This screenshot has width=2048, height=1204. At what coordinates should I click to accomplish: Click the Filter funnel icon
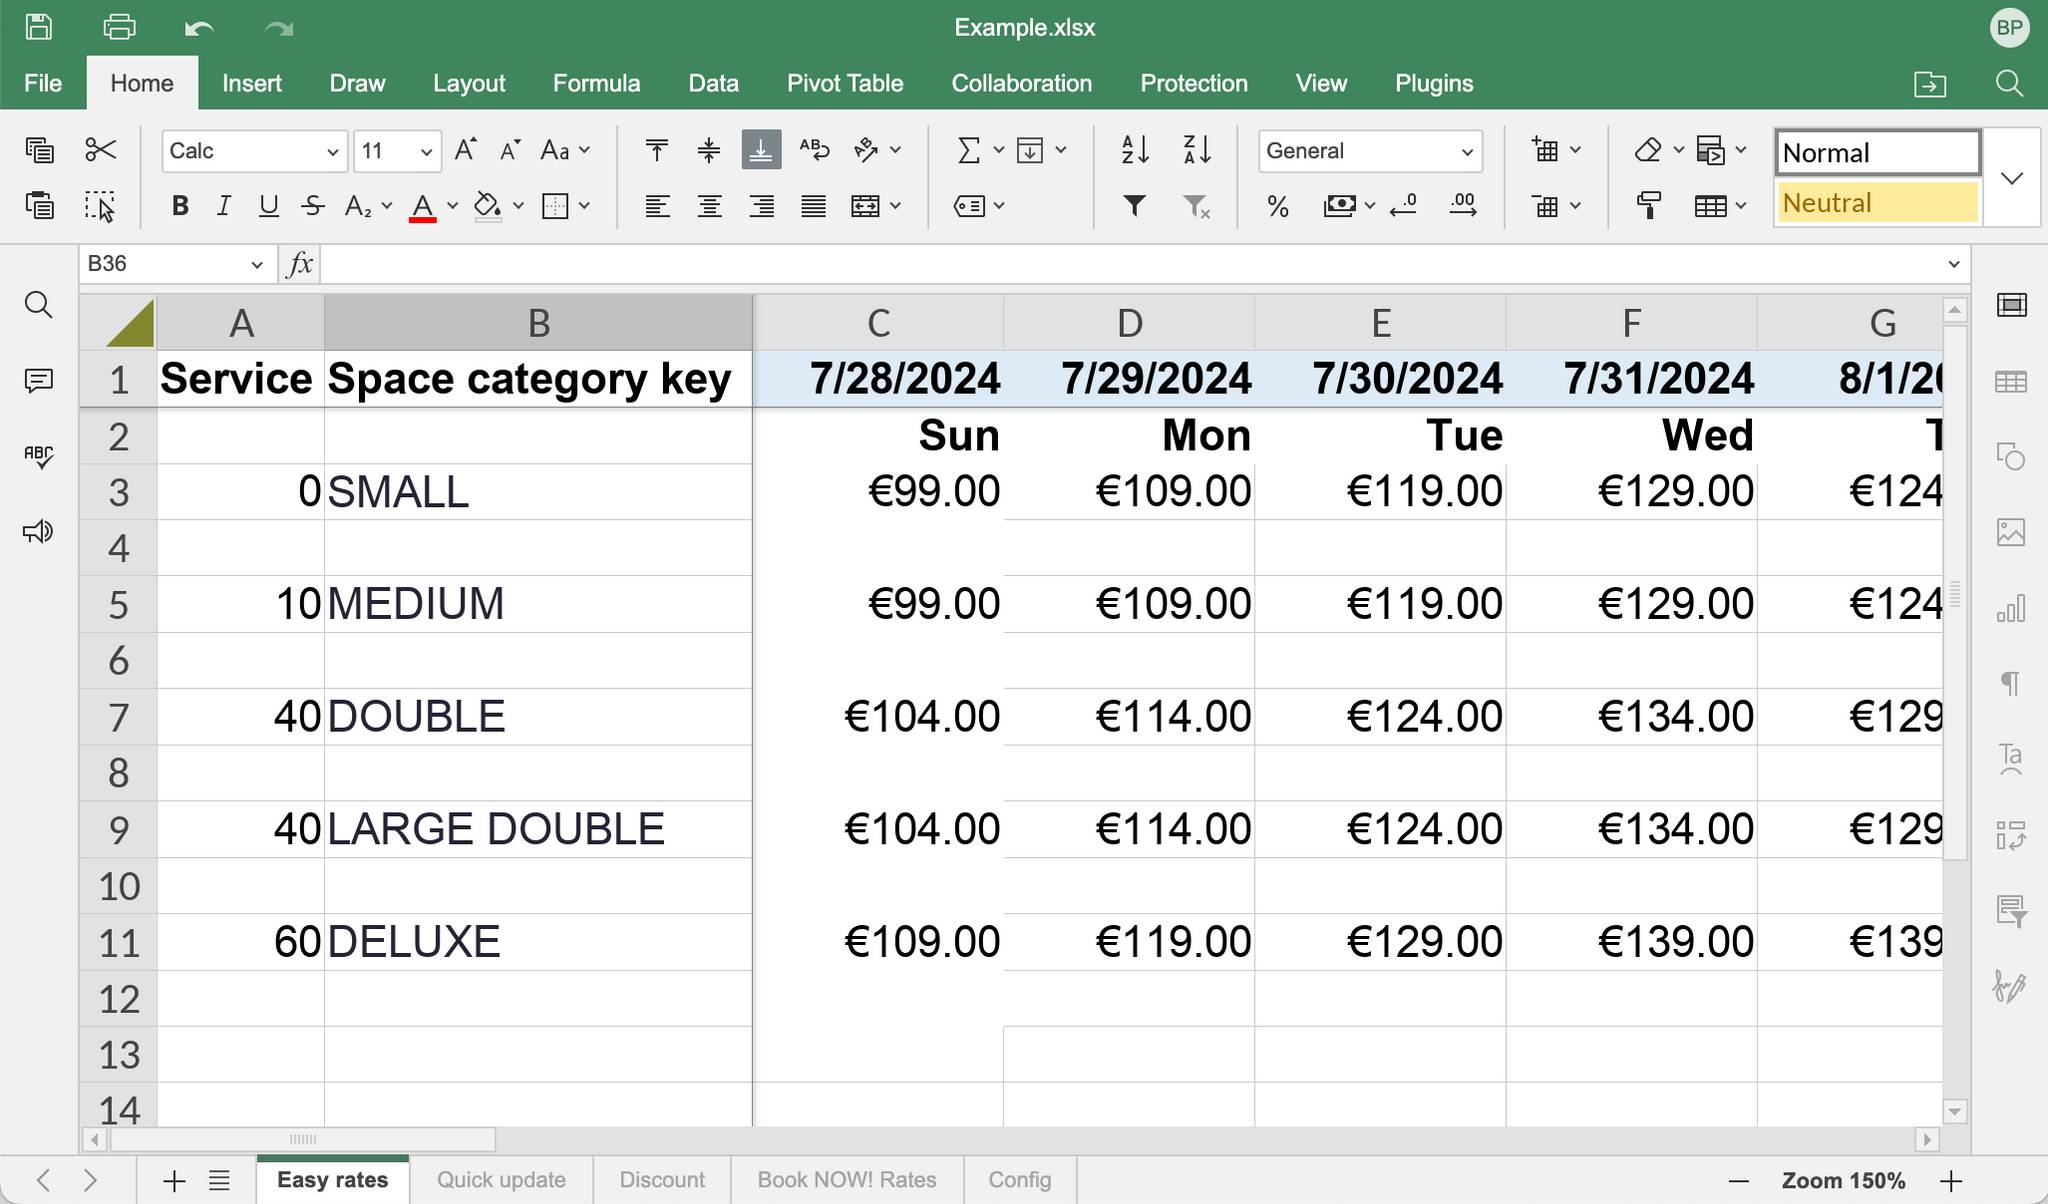pyautogui.click(x=1134, y=206)
